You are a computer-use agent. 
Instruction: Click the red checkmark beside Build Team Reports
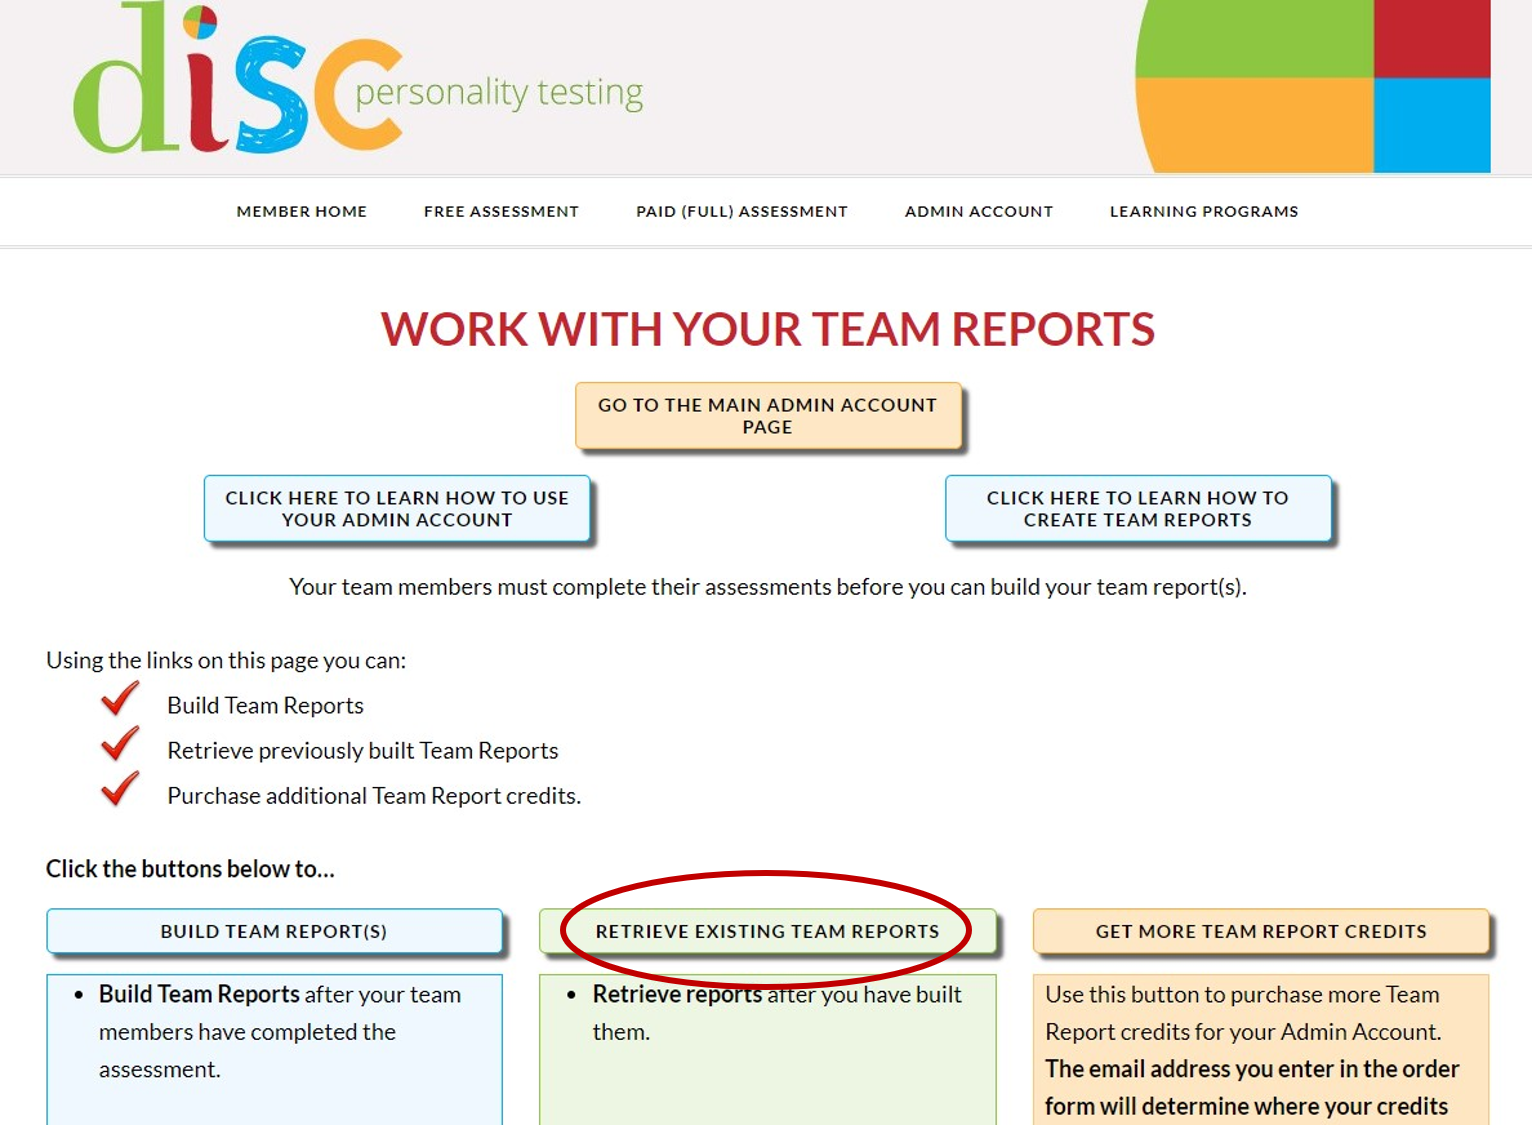pyautogui.click(x=120, y=699)
